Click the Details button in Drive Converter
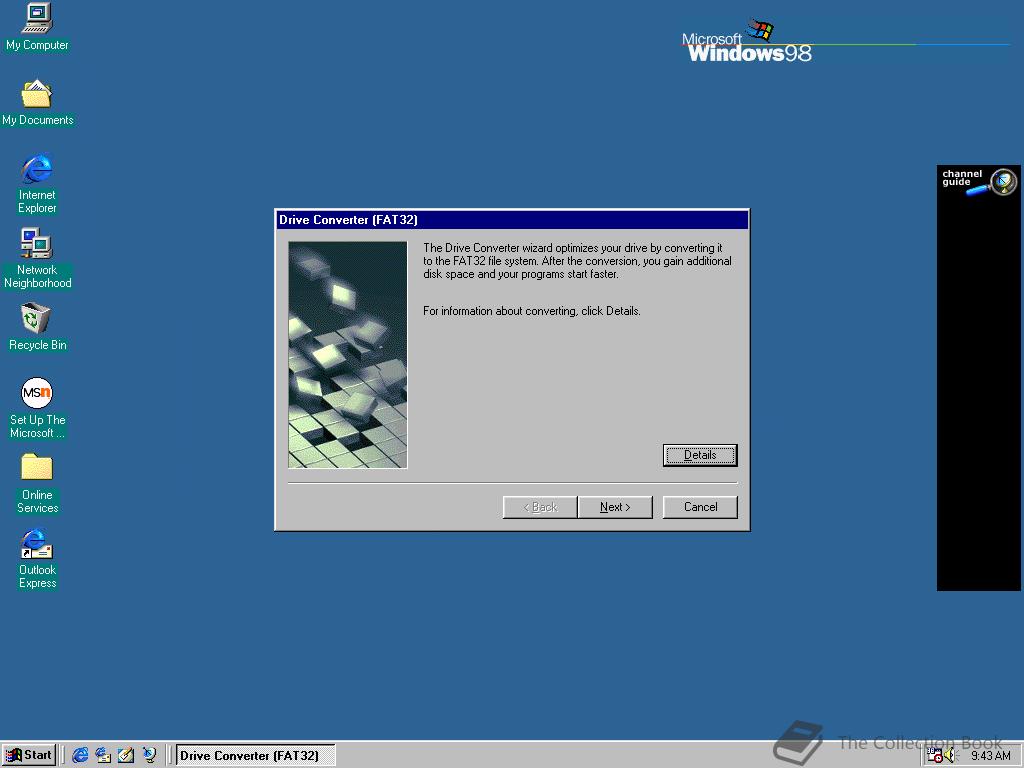The image size is (1024, 768). pos(700,455)
